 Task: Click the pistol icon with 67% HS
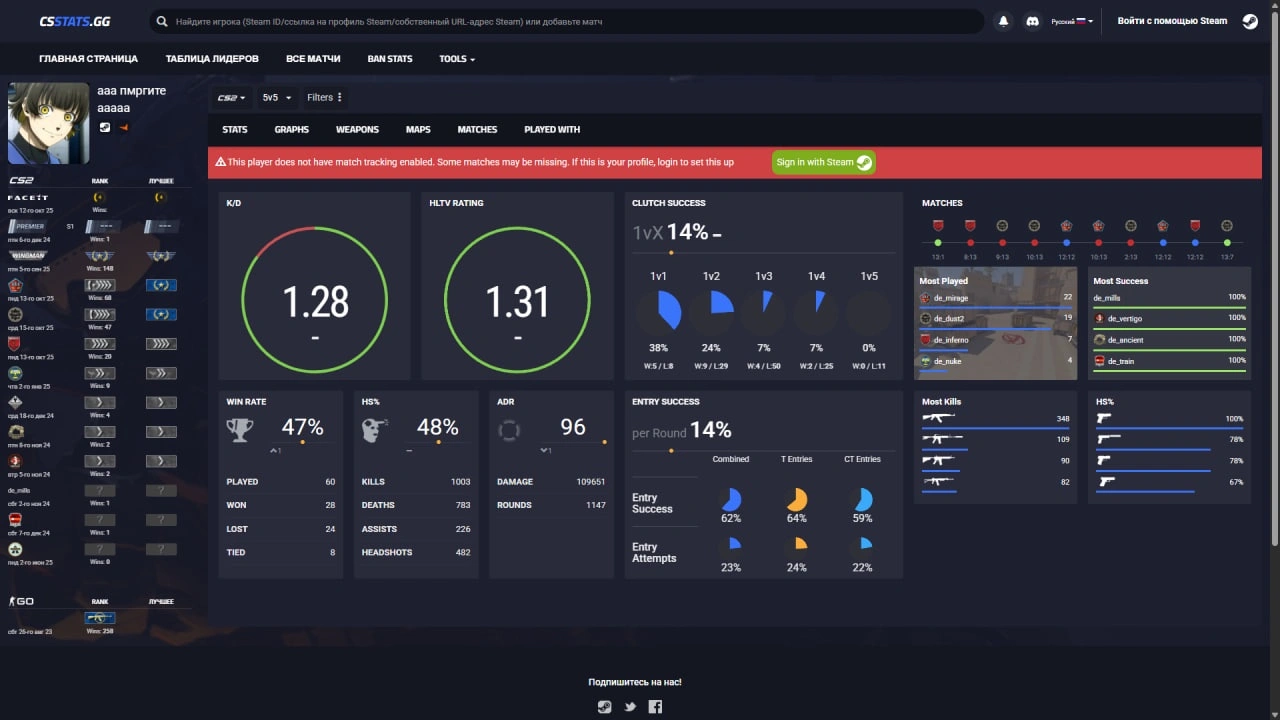click(x=1105, y=481)
